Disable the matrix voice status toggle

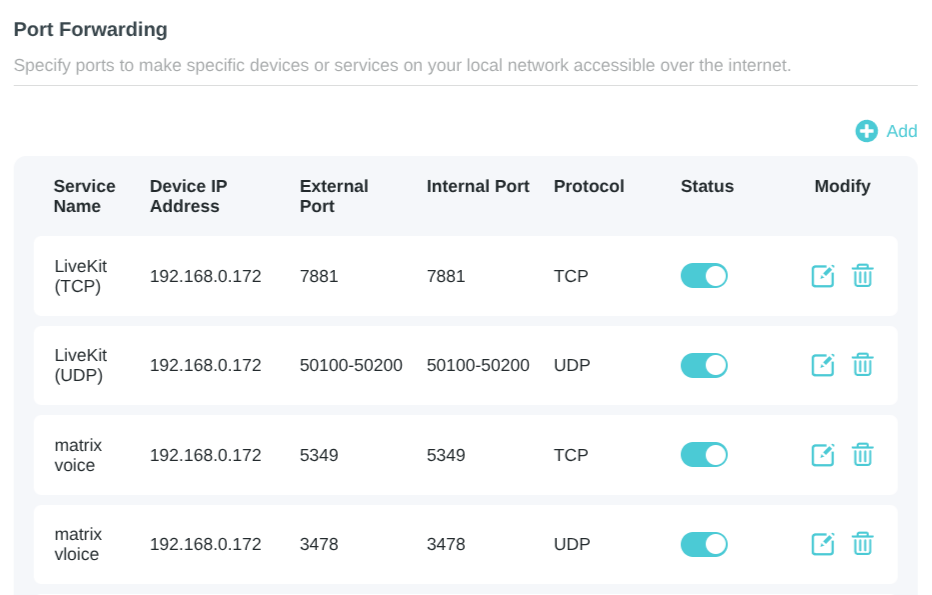(x=704, y=454)
